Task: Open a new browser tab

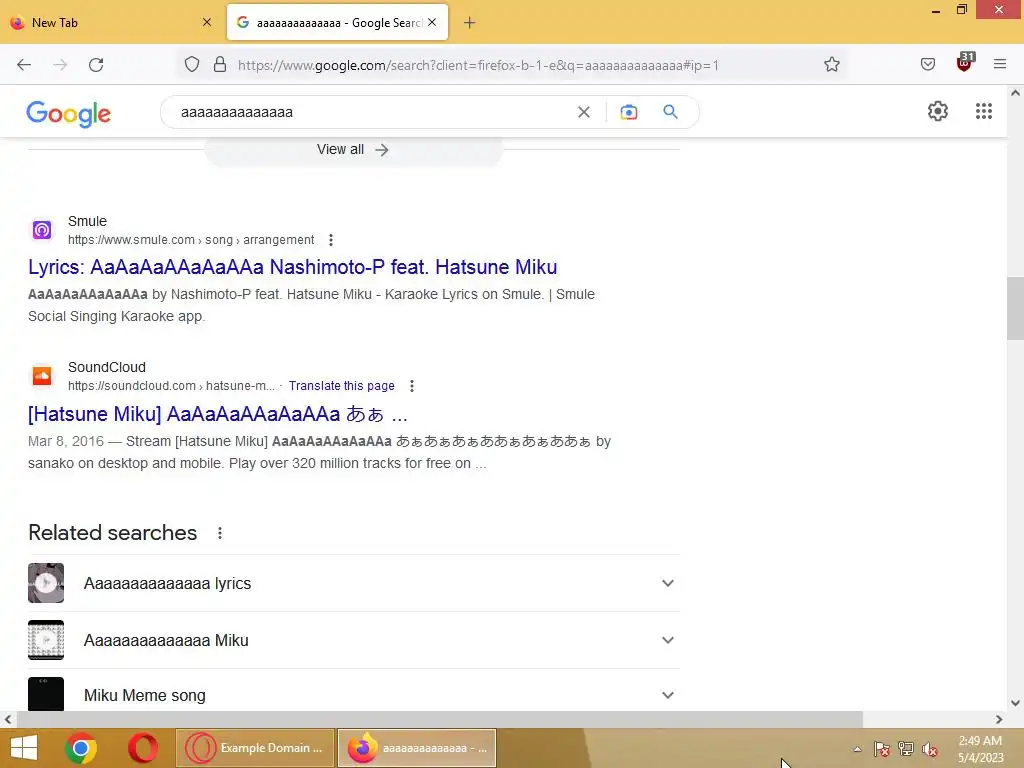Action: (x=470, y=23)
